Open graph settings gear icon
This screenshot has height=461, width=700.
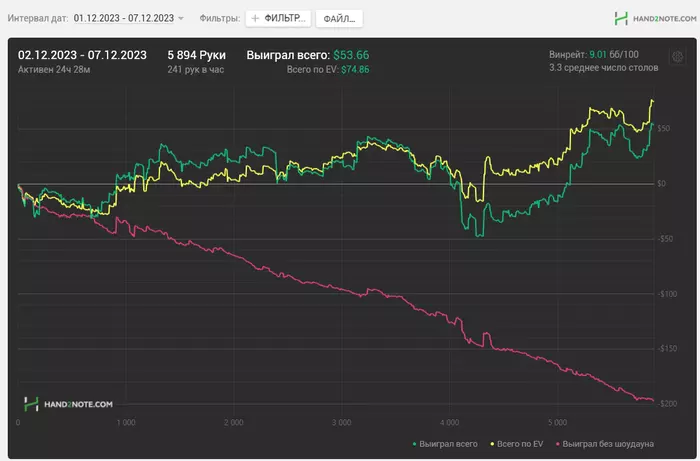pyautogui.click(x=678, y=57)
